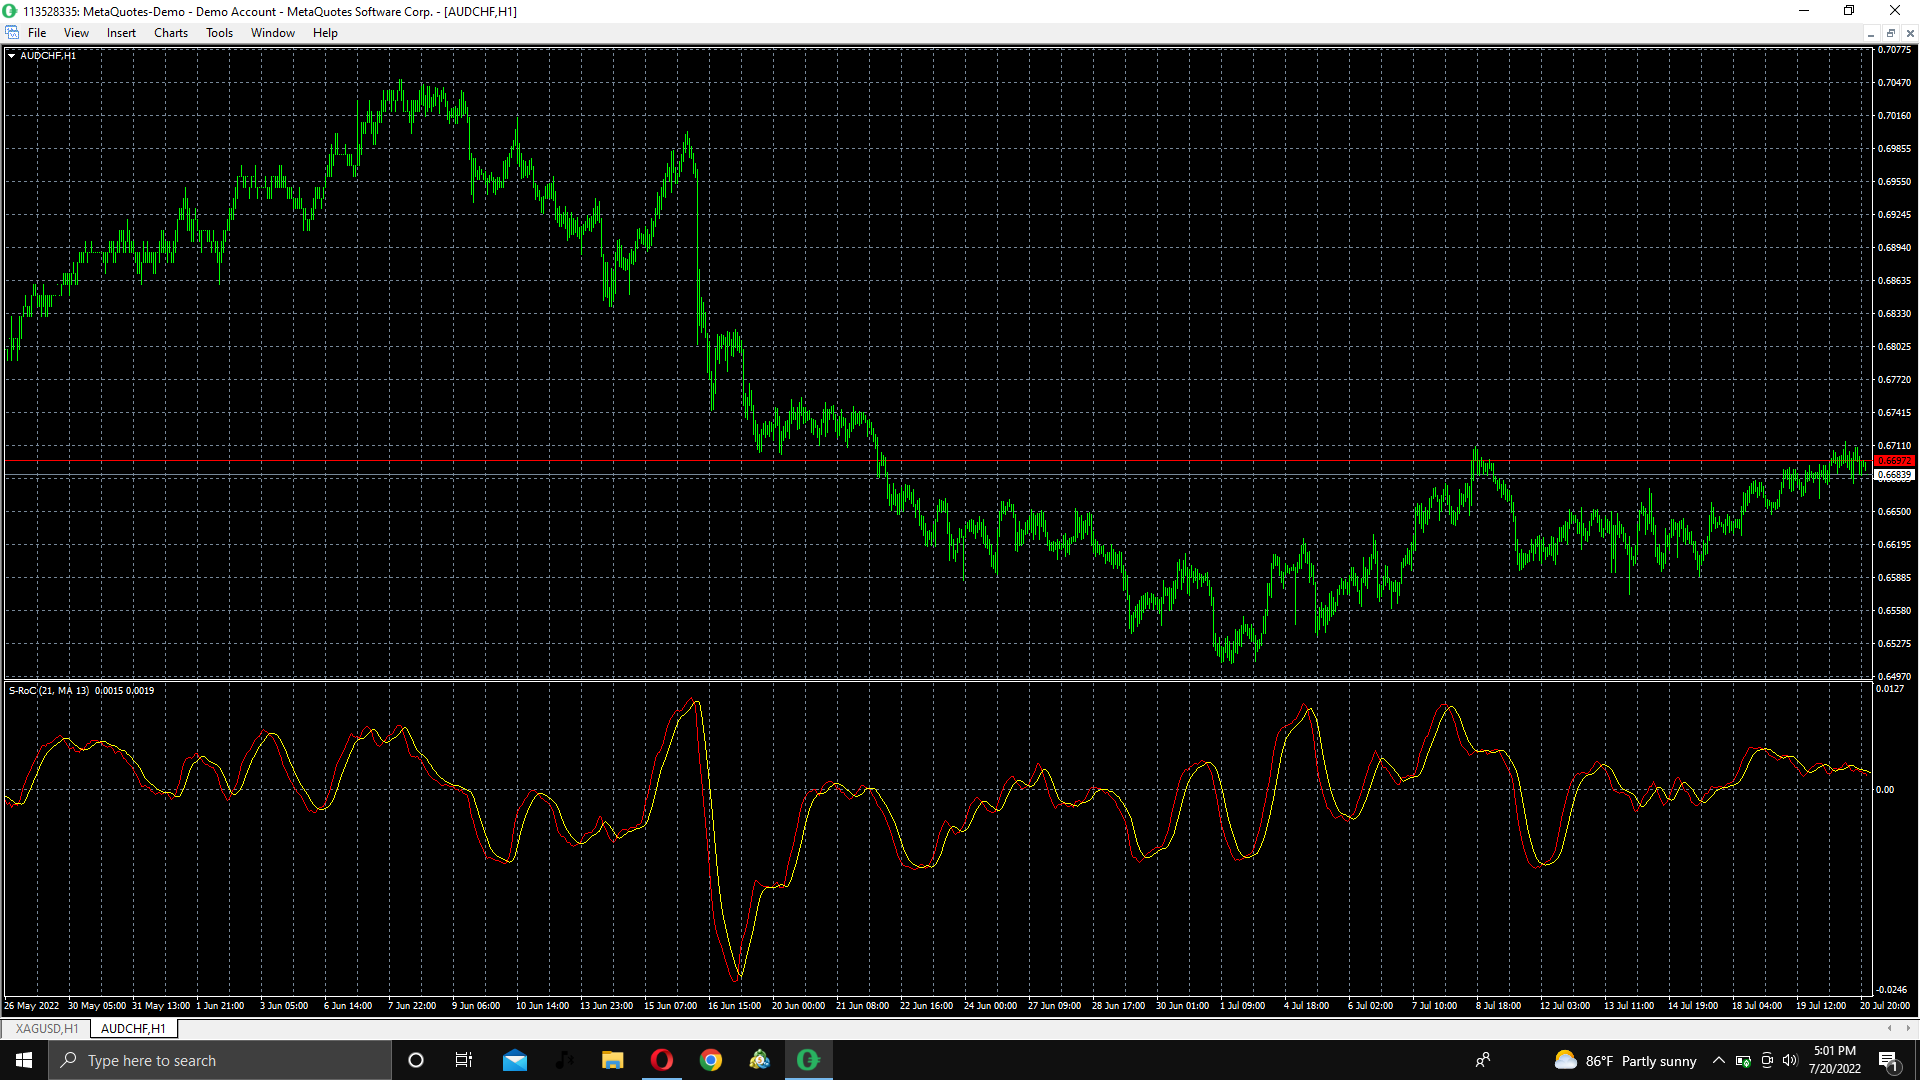Image resolution: width=1920 pixels, height=1080 pixels.
Task: Open the Insert menu
Action: (121, 33)
